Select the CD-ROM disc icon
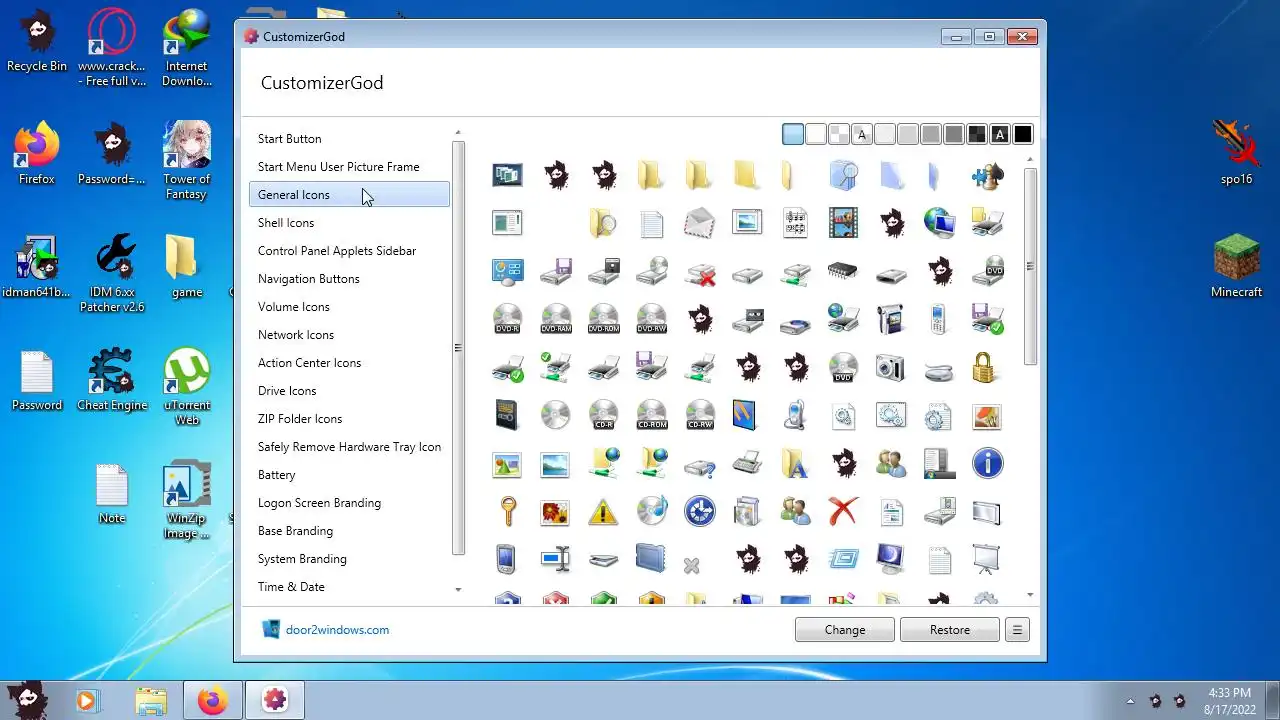 click(651, 415)
